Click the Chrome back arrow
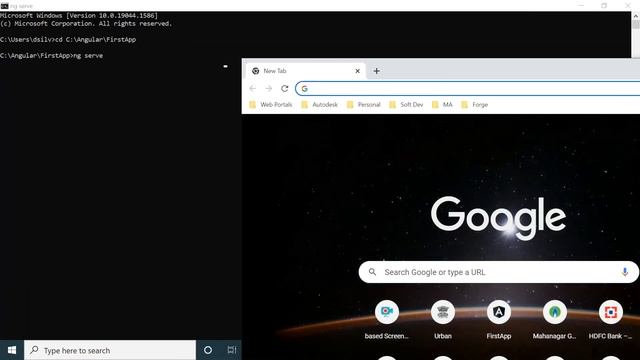 pyautogui.click(x=252, y=89)
